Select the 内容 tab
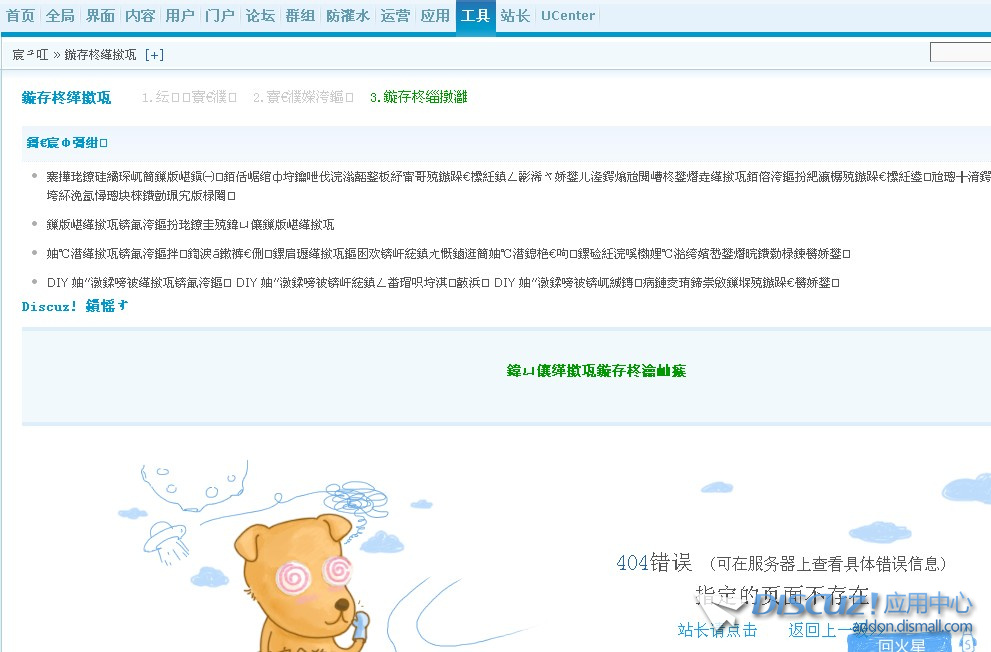The width and height of the screenshot is (991, 652). click(x=140, y=16)
